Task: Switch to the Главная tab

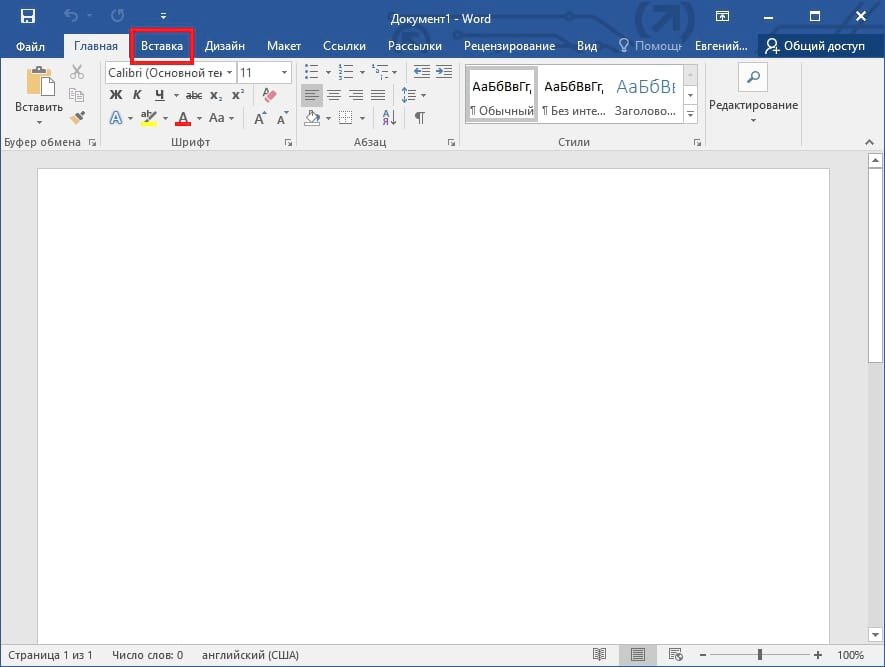Action: point(96,46)
